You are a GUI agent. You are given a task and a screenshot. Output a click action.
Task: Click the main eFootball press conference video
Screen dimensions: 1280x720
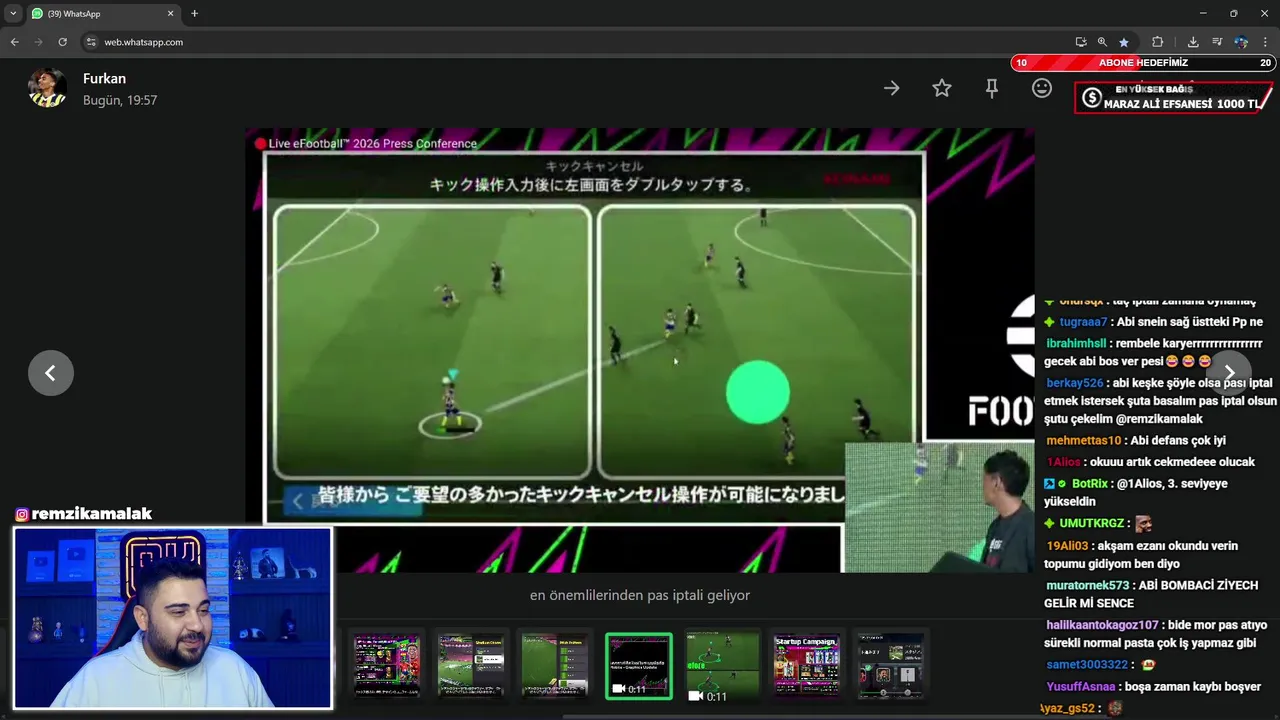(x=640, y=350)
